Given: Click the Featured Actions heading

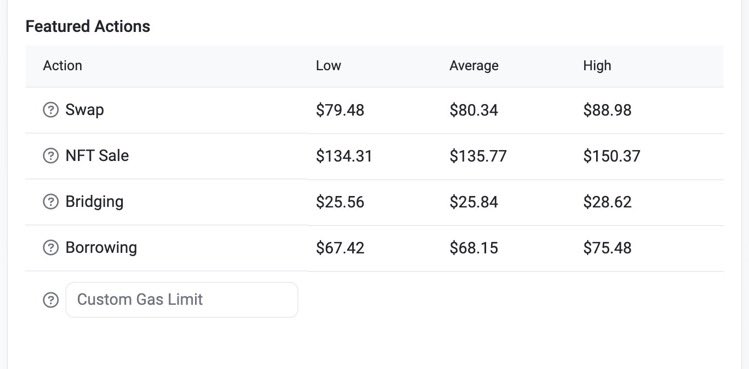Looking at the screenshot, I should click(x=88, y=26).
